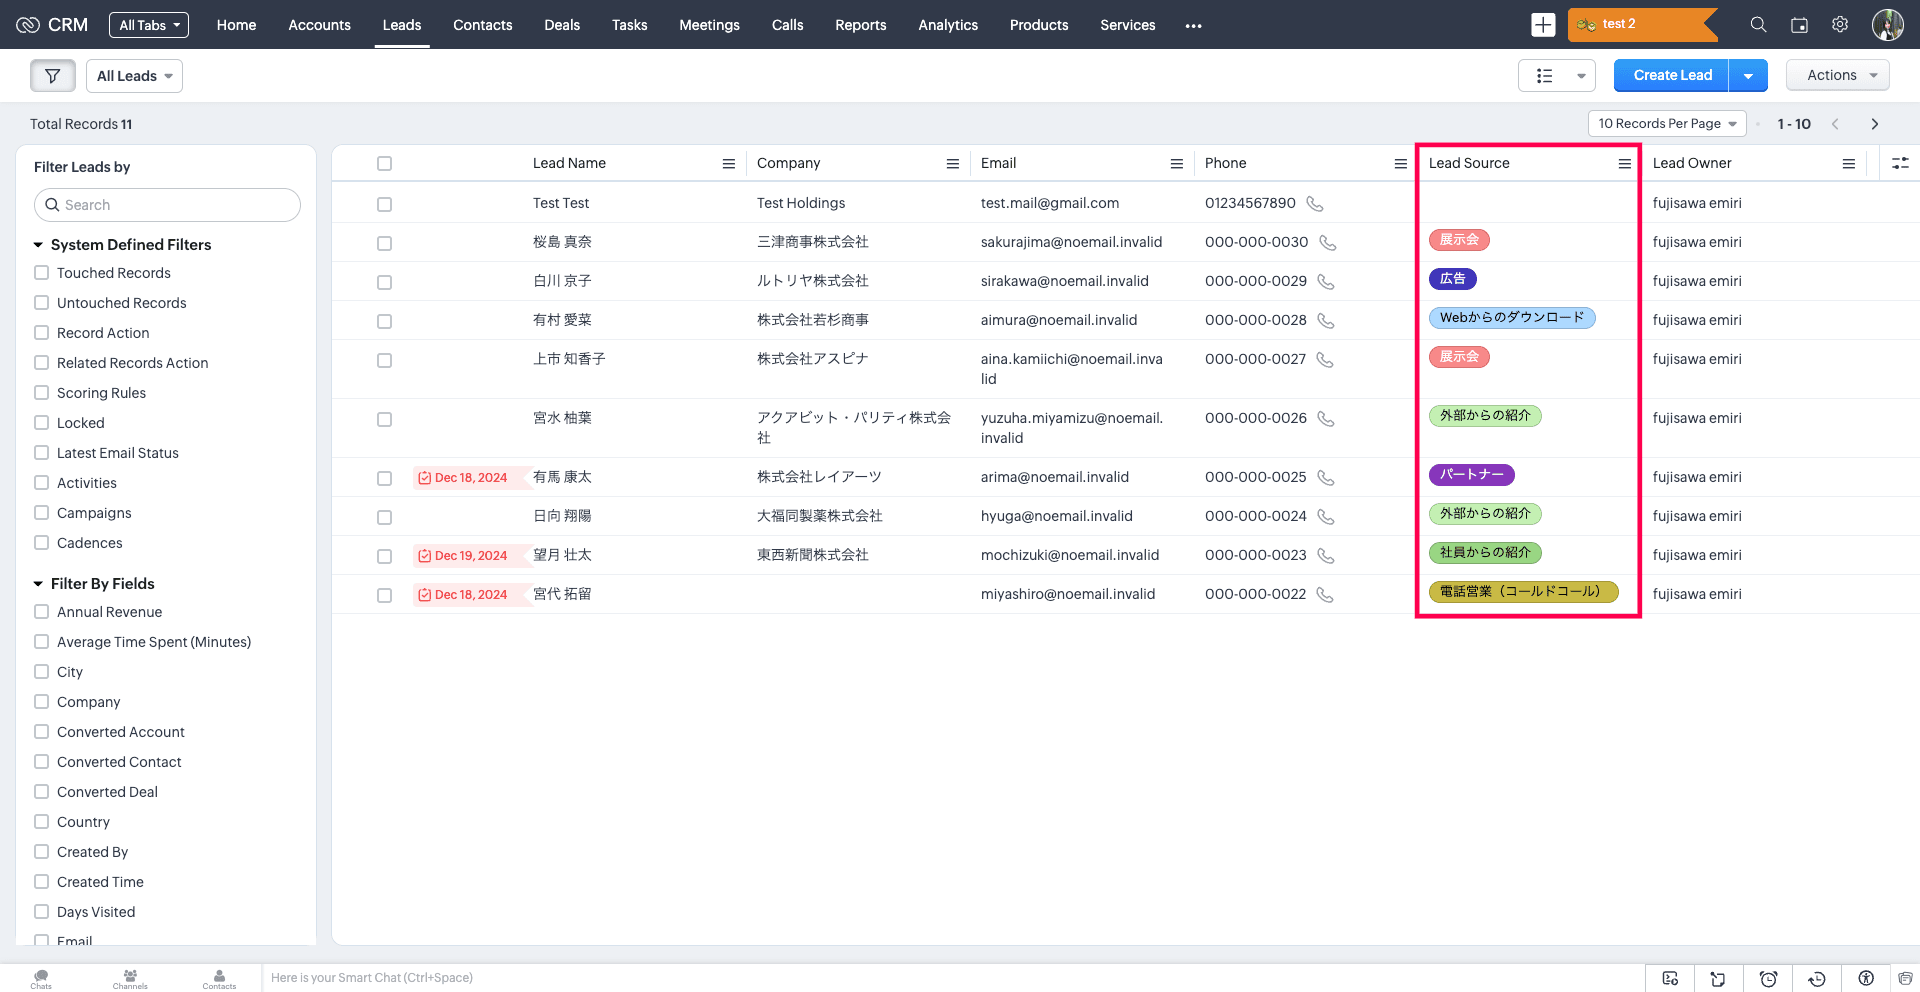Check the Annual Revenue field filter
Viewport: 1920px width, 992px height.
[41, 612]
